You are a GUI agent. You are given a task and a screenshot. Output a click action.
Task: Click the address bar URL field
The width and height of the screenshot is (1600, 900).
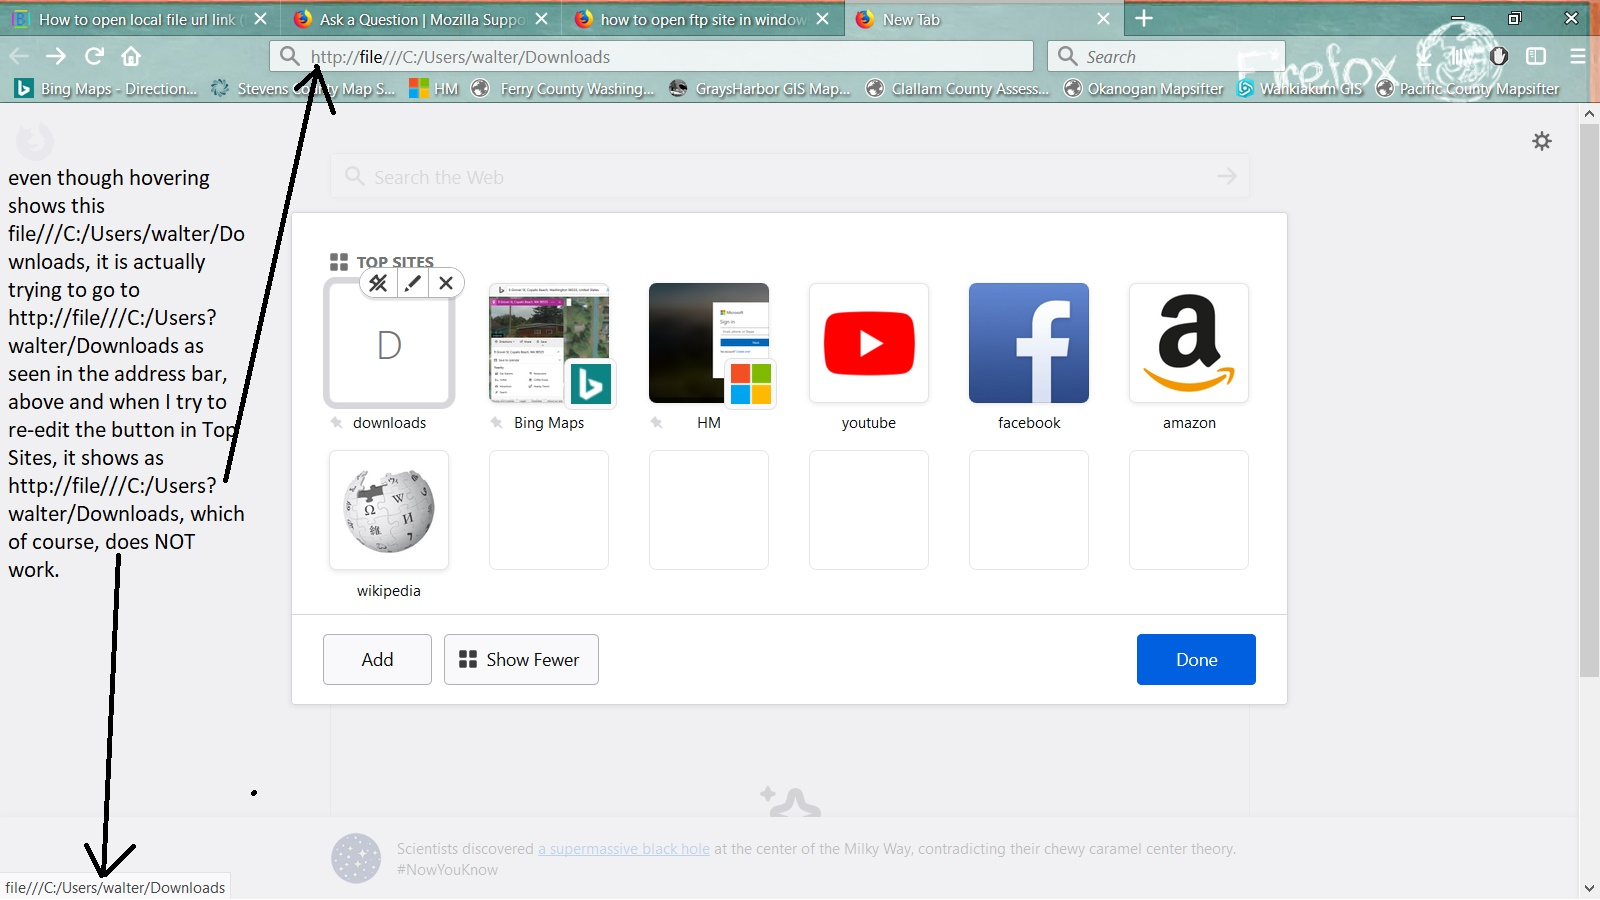click(x=651, y=56)
